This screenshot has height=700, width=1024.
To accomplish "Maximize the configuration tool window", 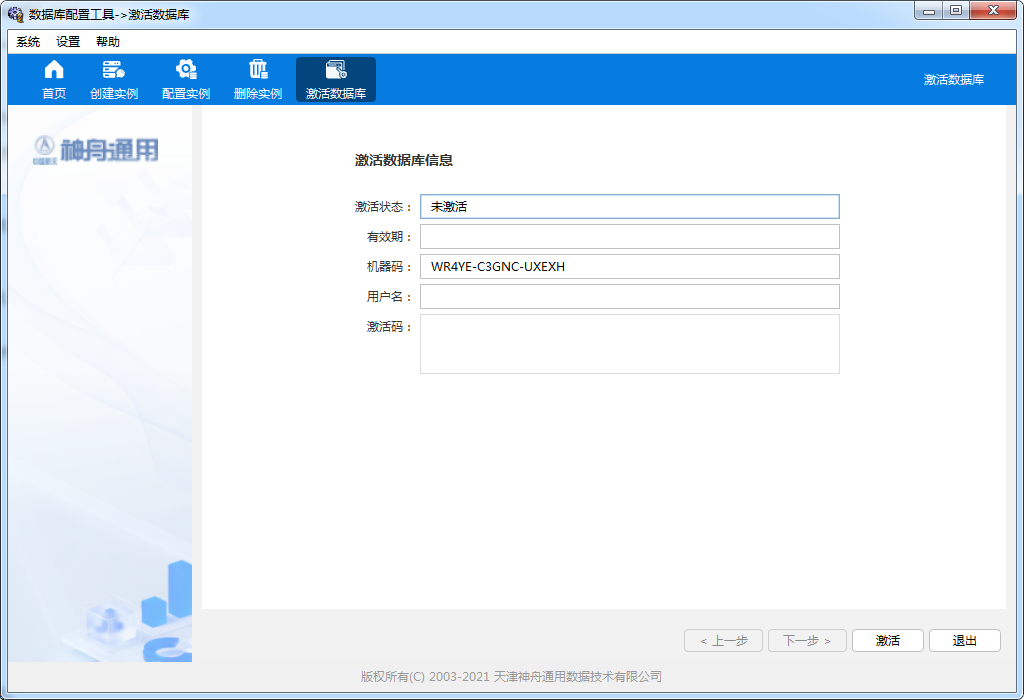I will tap(955, 11).
